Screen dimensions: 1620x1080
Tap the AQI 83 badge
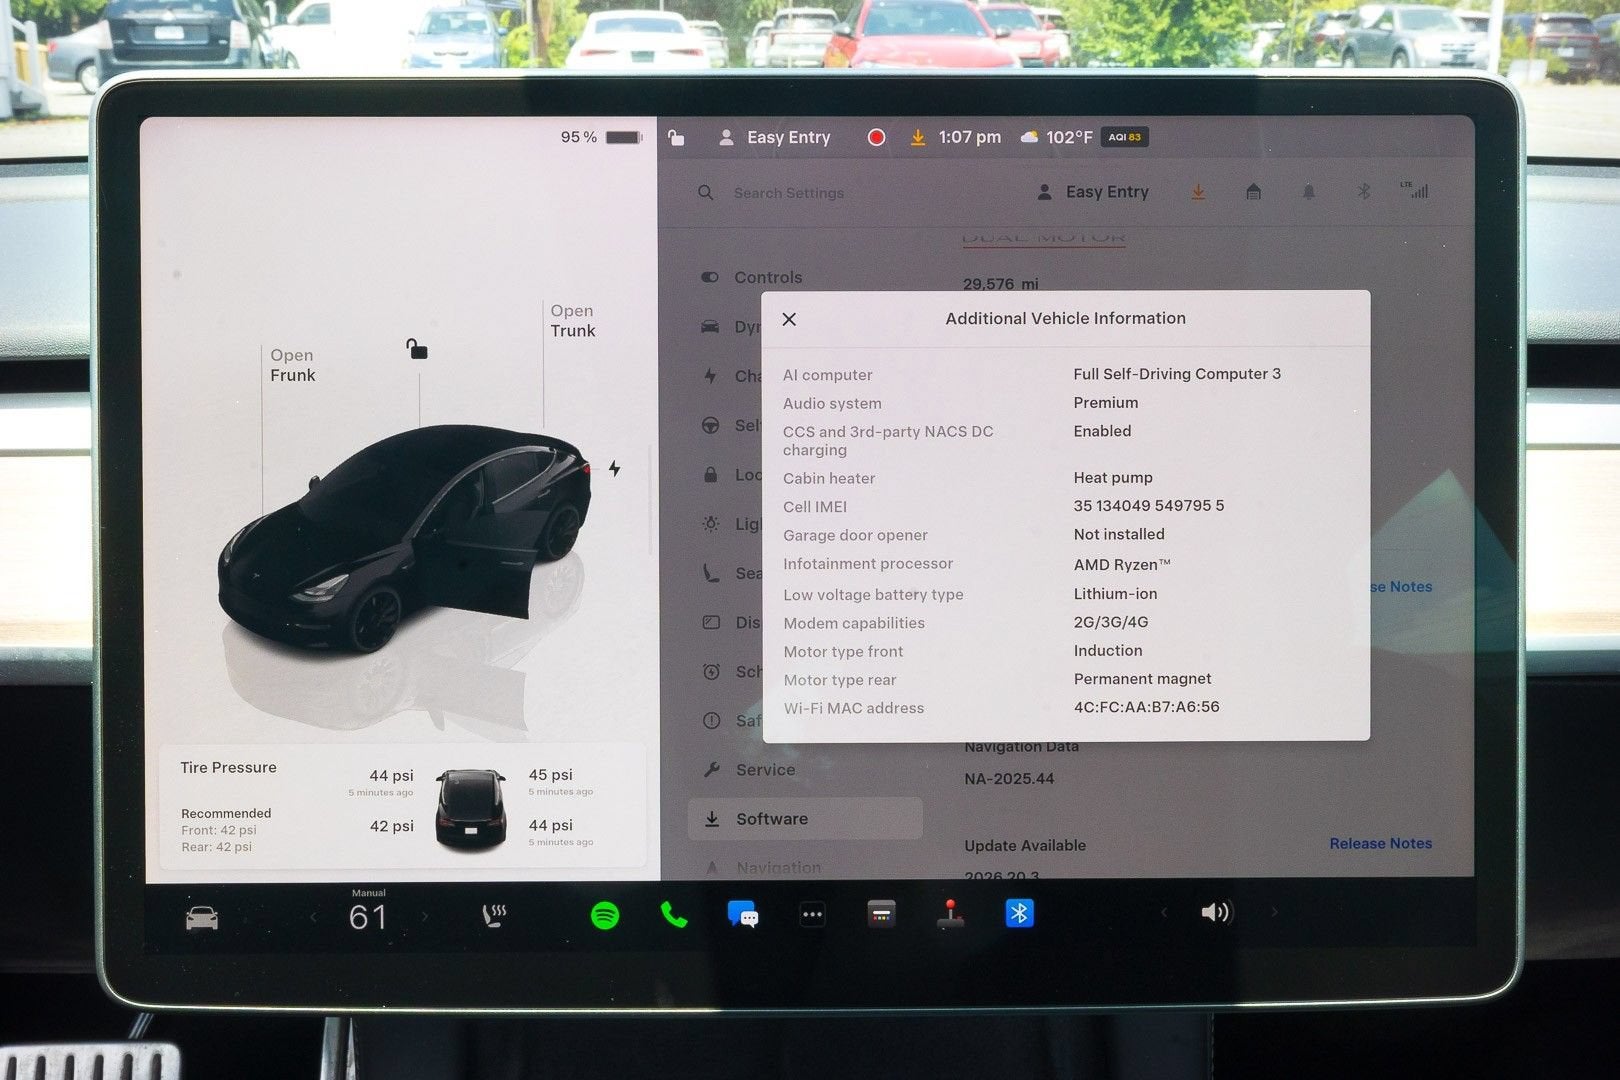tap(1124, 137)
